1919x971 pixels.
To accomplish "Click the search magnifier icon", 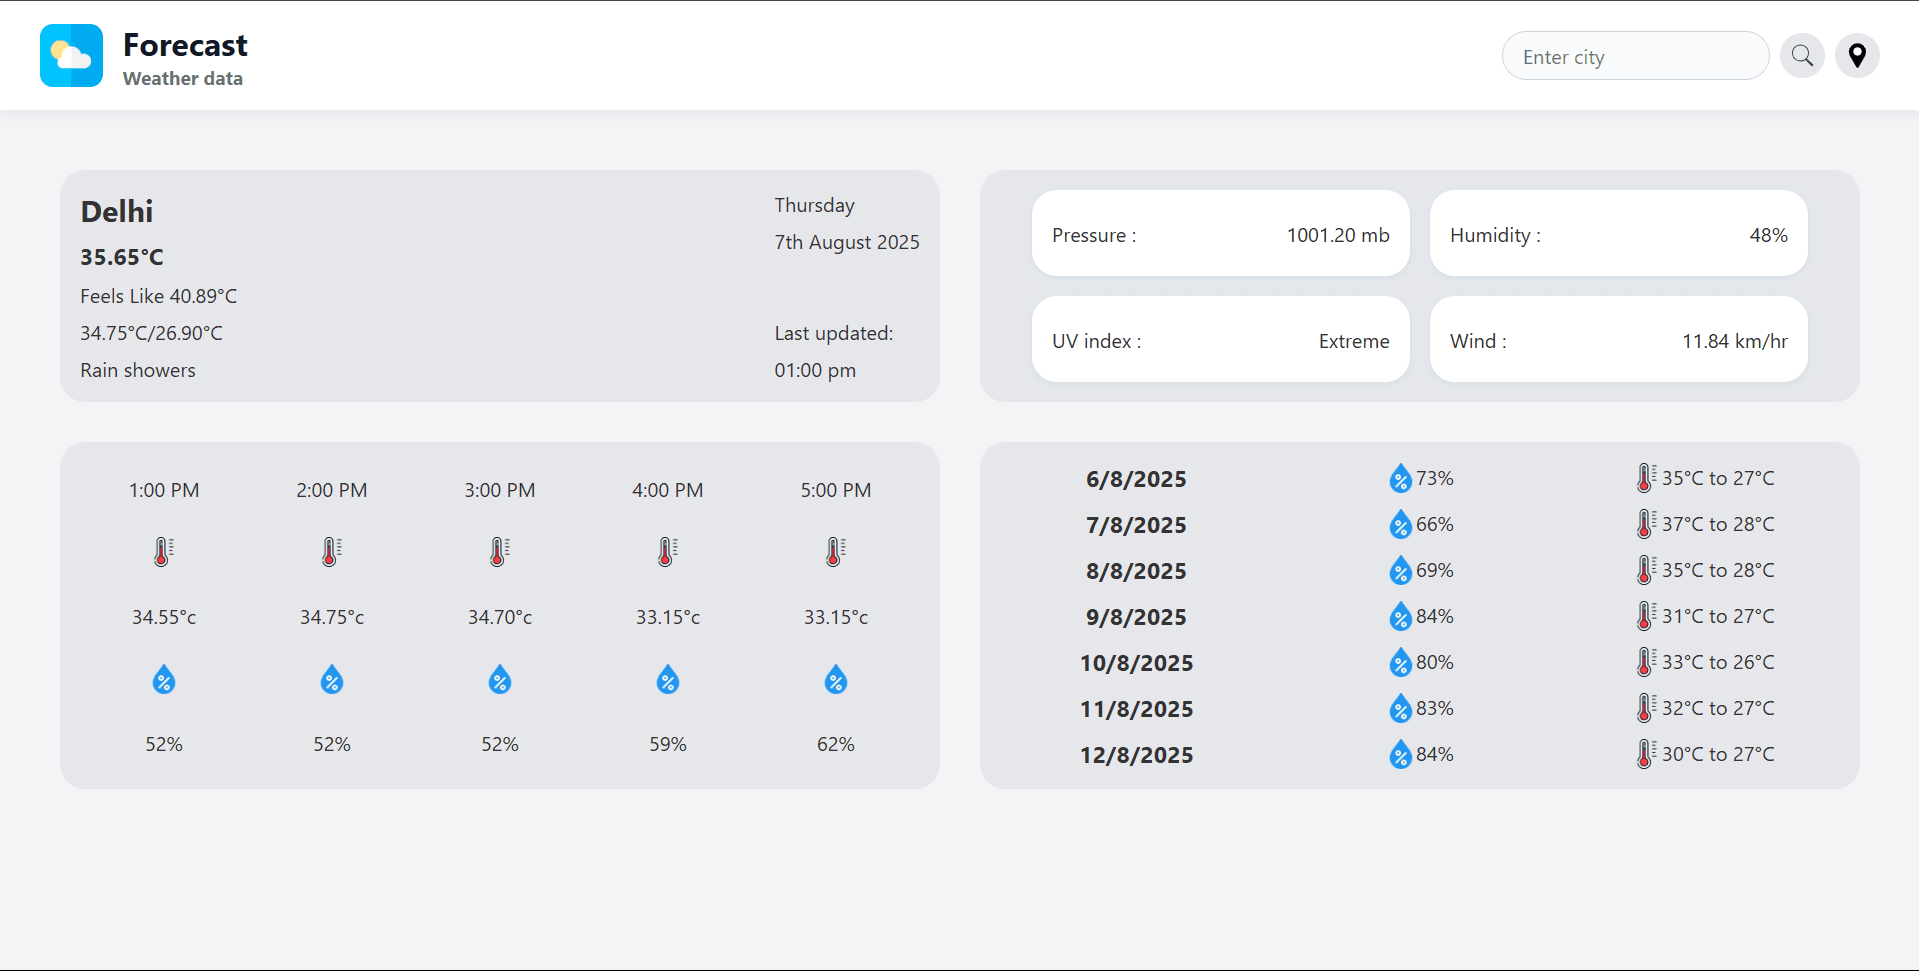I will click(x=1802, y=55).
